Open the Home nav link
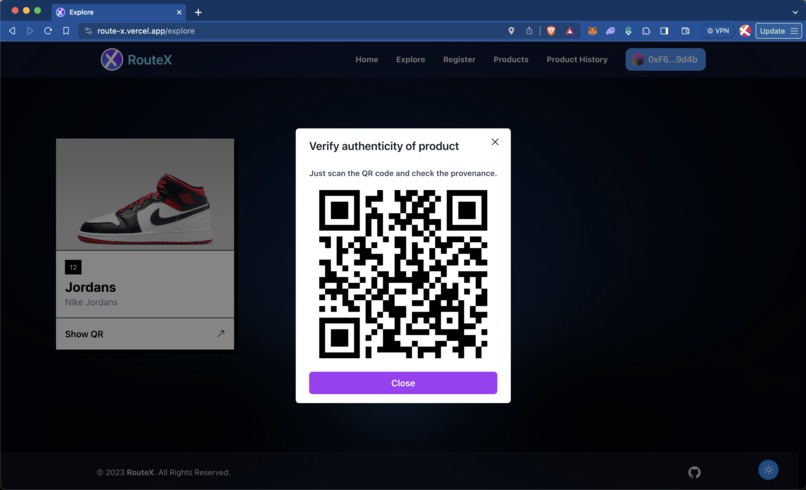This screenshot has width=806, height=490. [367, 60]
